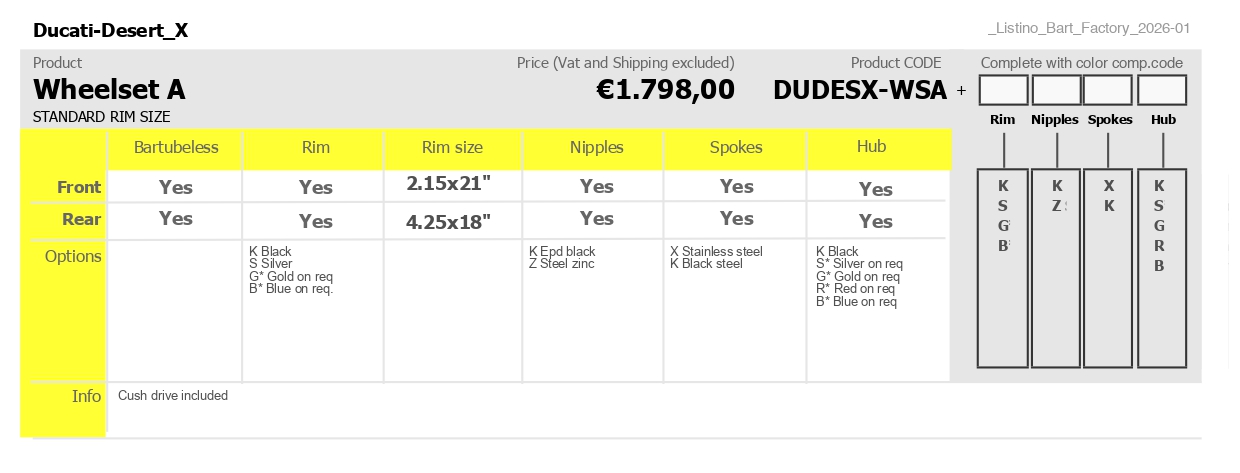
Task: Click the G* Gold on req rim option
Action: coord(291,276)
